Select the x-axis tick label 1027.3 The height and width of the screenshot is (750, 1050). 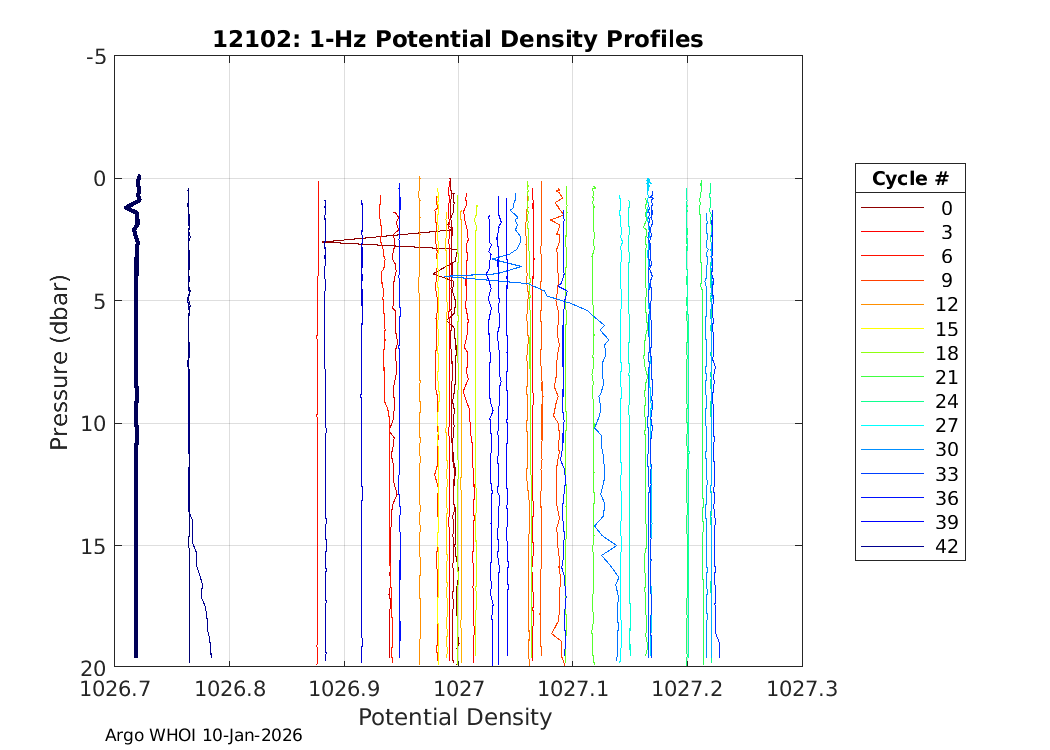click(x=801, y=688)
